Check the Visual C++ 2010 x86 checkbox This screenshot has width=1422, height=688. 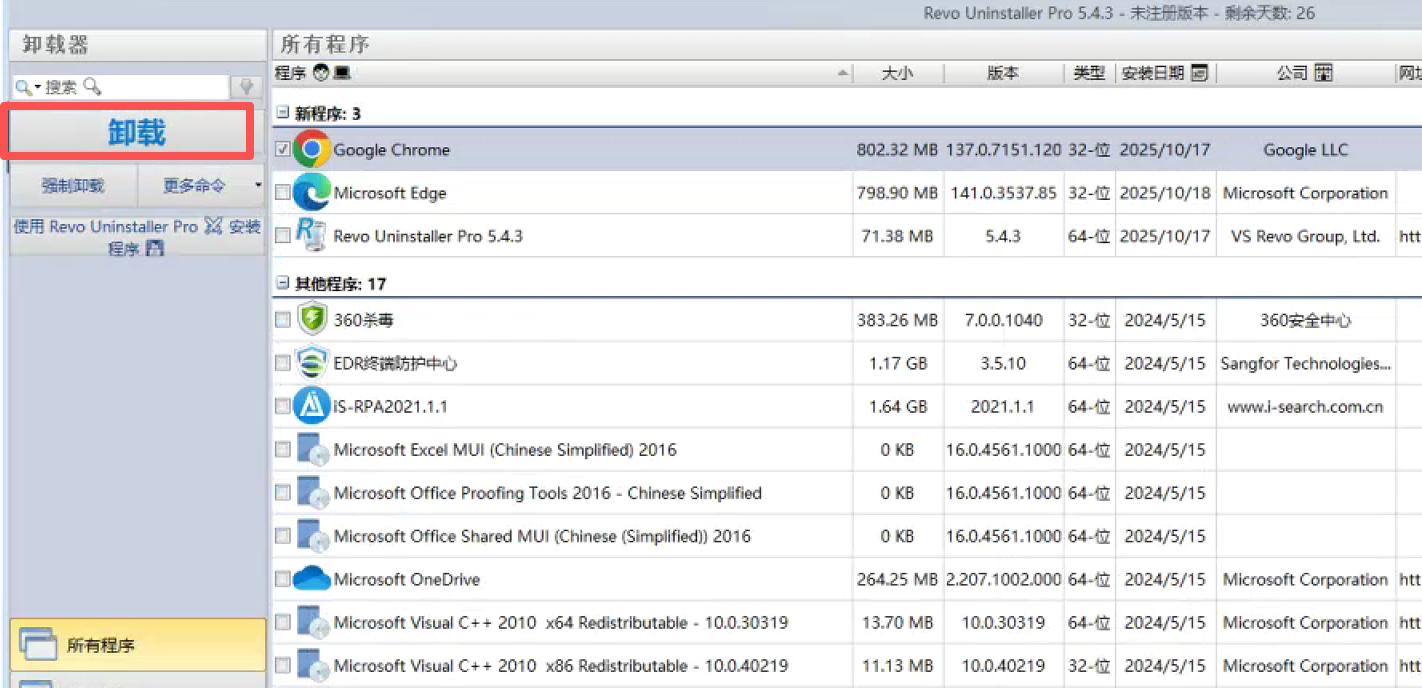click(283, 664)
